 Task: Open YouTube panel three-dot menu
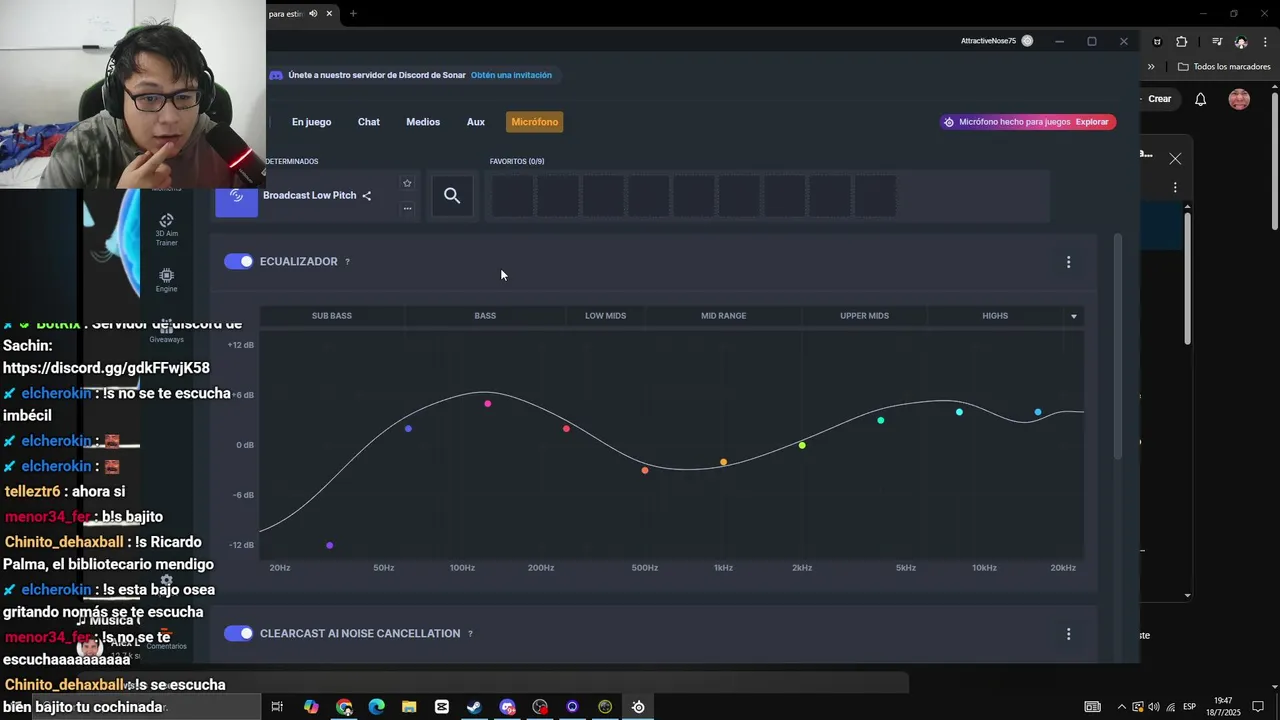pyautogui.click(x=1175, y=187)
